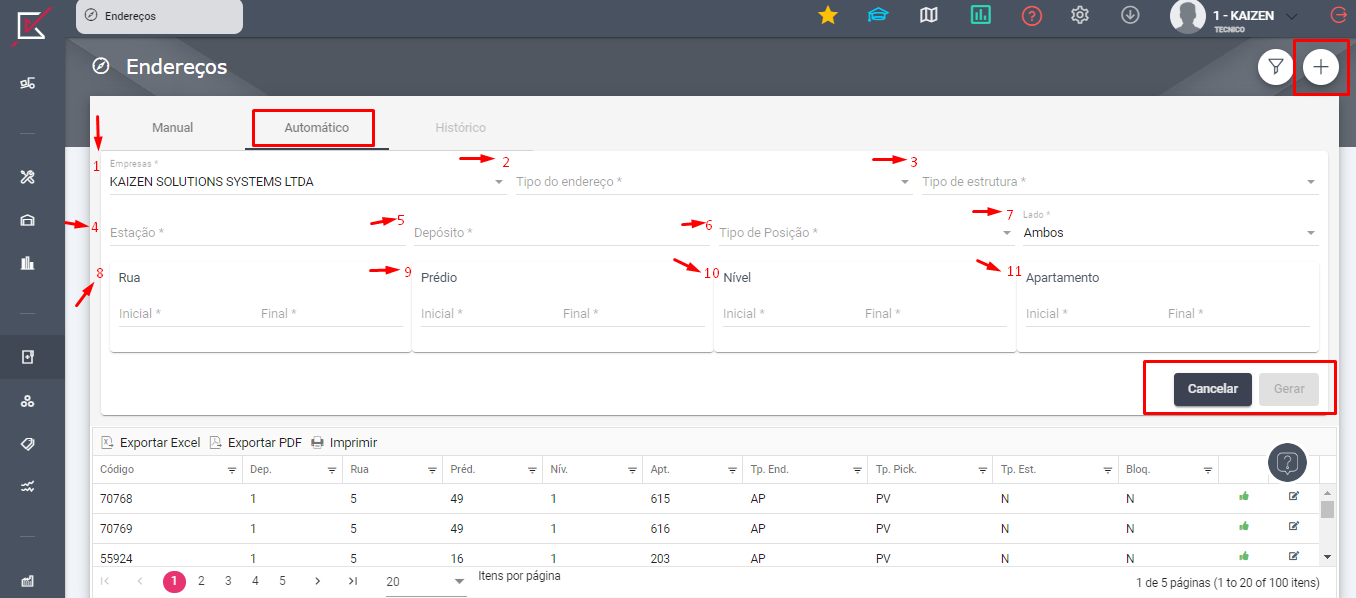Click the red logout icon

[1338, 15]
